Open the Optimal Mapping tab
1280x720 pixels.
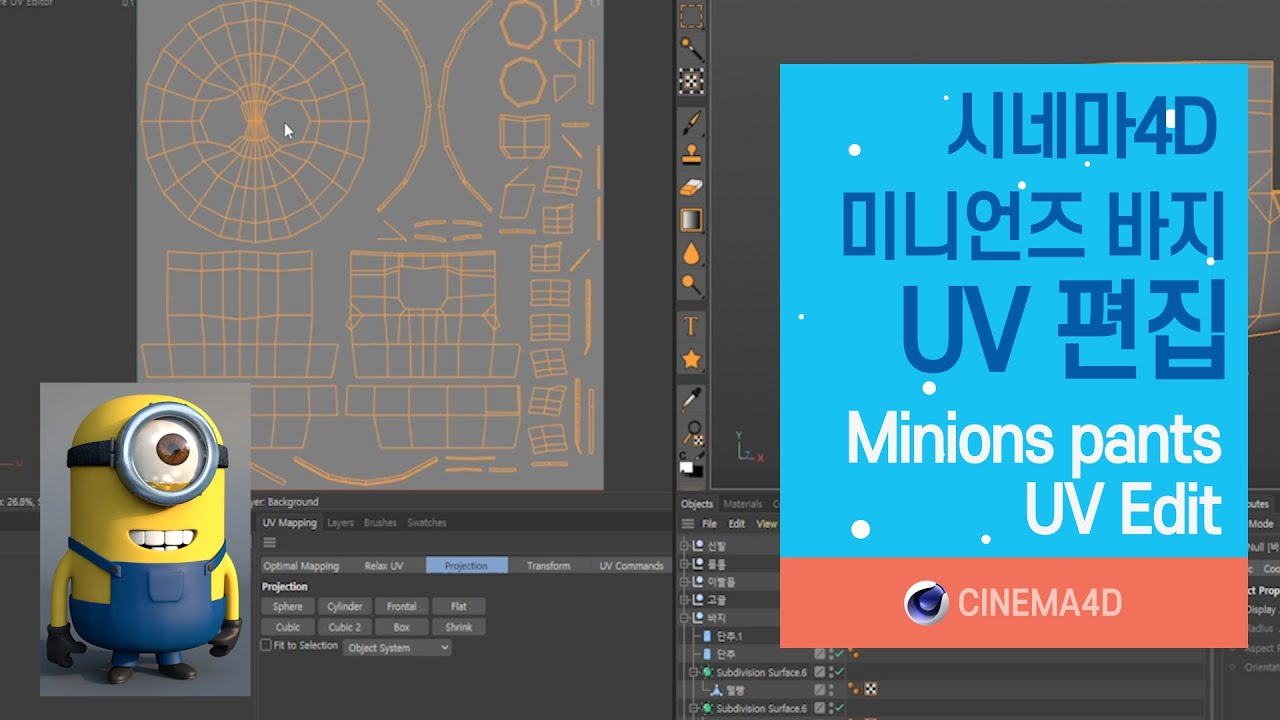301,566
